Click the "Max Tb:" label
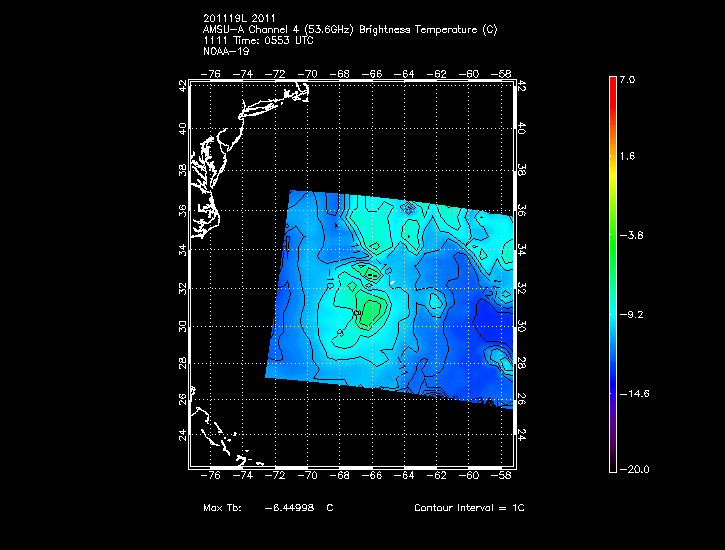Screen dimensions: 725x550 (x=222, y=507)
